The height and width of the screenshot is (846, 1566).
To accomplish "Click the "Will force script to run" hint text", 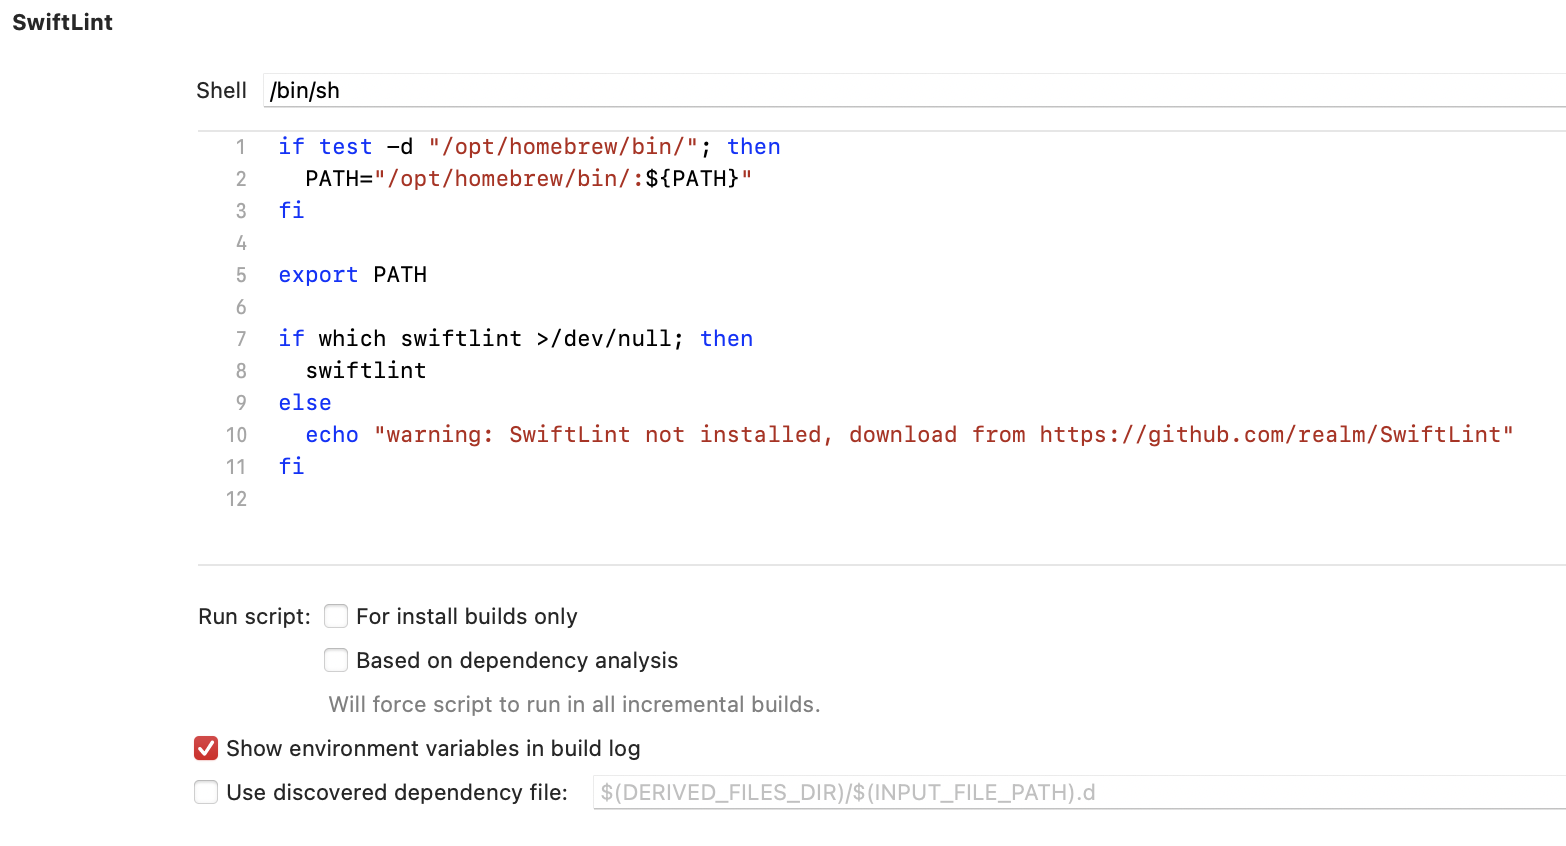I will pyautogui.click(x=574, y=704).
